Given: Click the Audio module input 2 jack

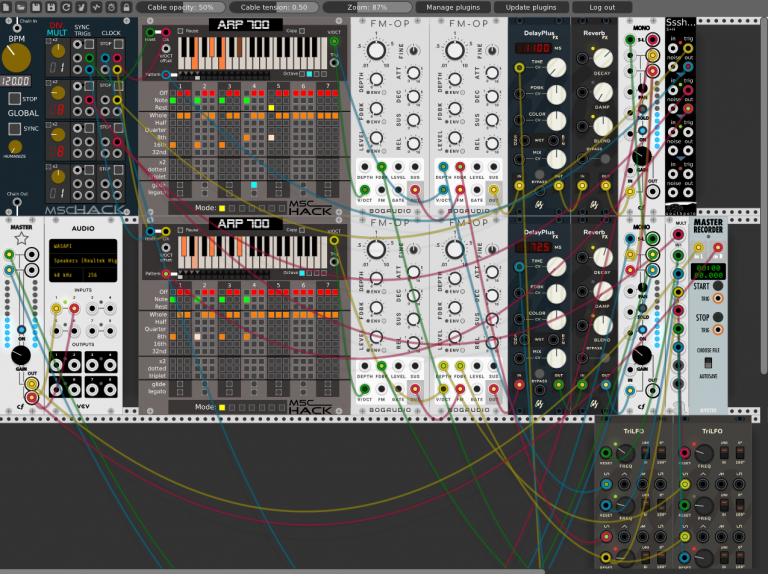Looking at the screenshot, I should click(x=74, y=308).
